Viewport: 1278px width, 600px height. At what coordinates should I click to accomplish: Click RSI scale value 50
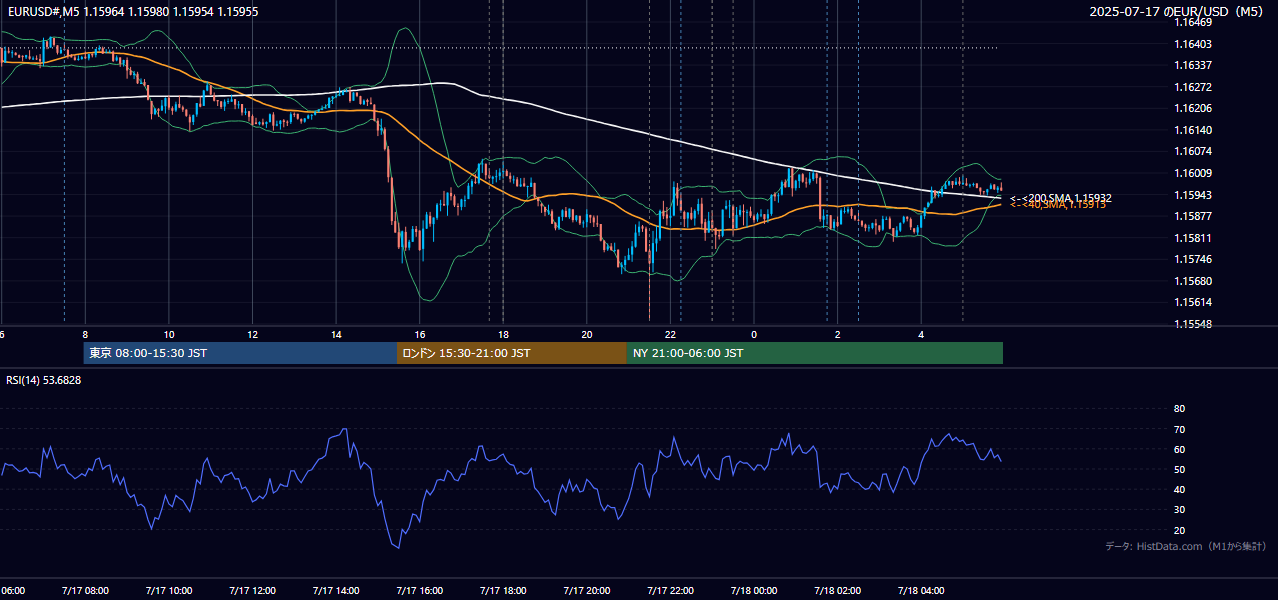pyautogui.click(x=1179, y=469)
